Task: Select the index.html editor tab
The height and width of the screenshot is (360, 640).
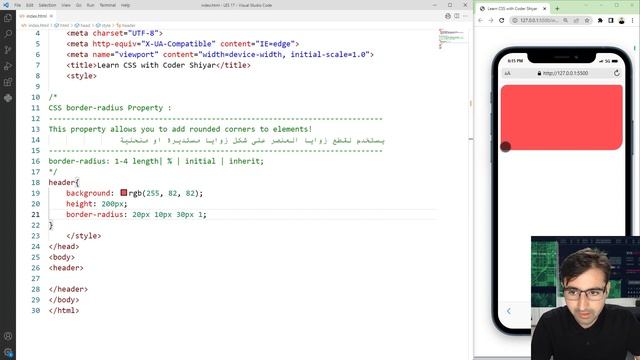Action: pos(36,16)
